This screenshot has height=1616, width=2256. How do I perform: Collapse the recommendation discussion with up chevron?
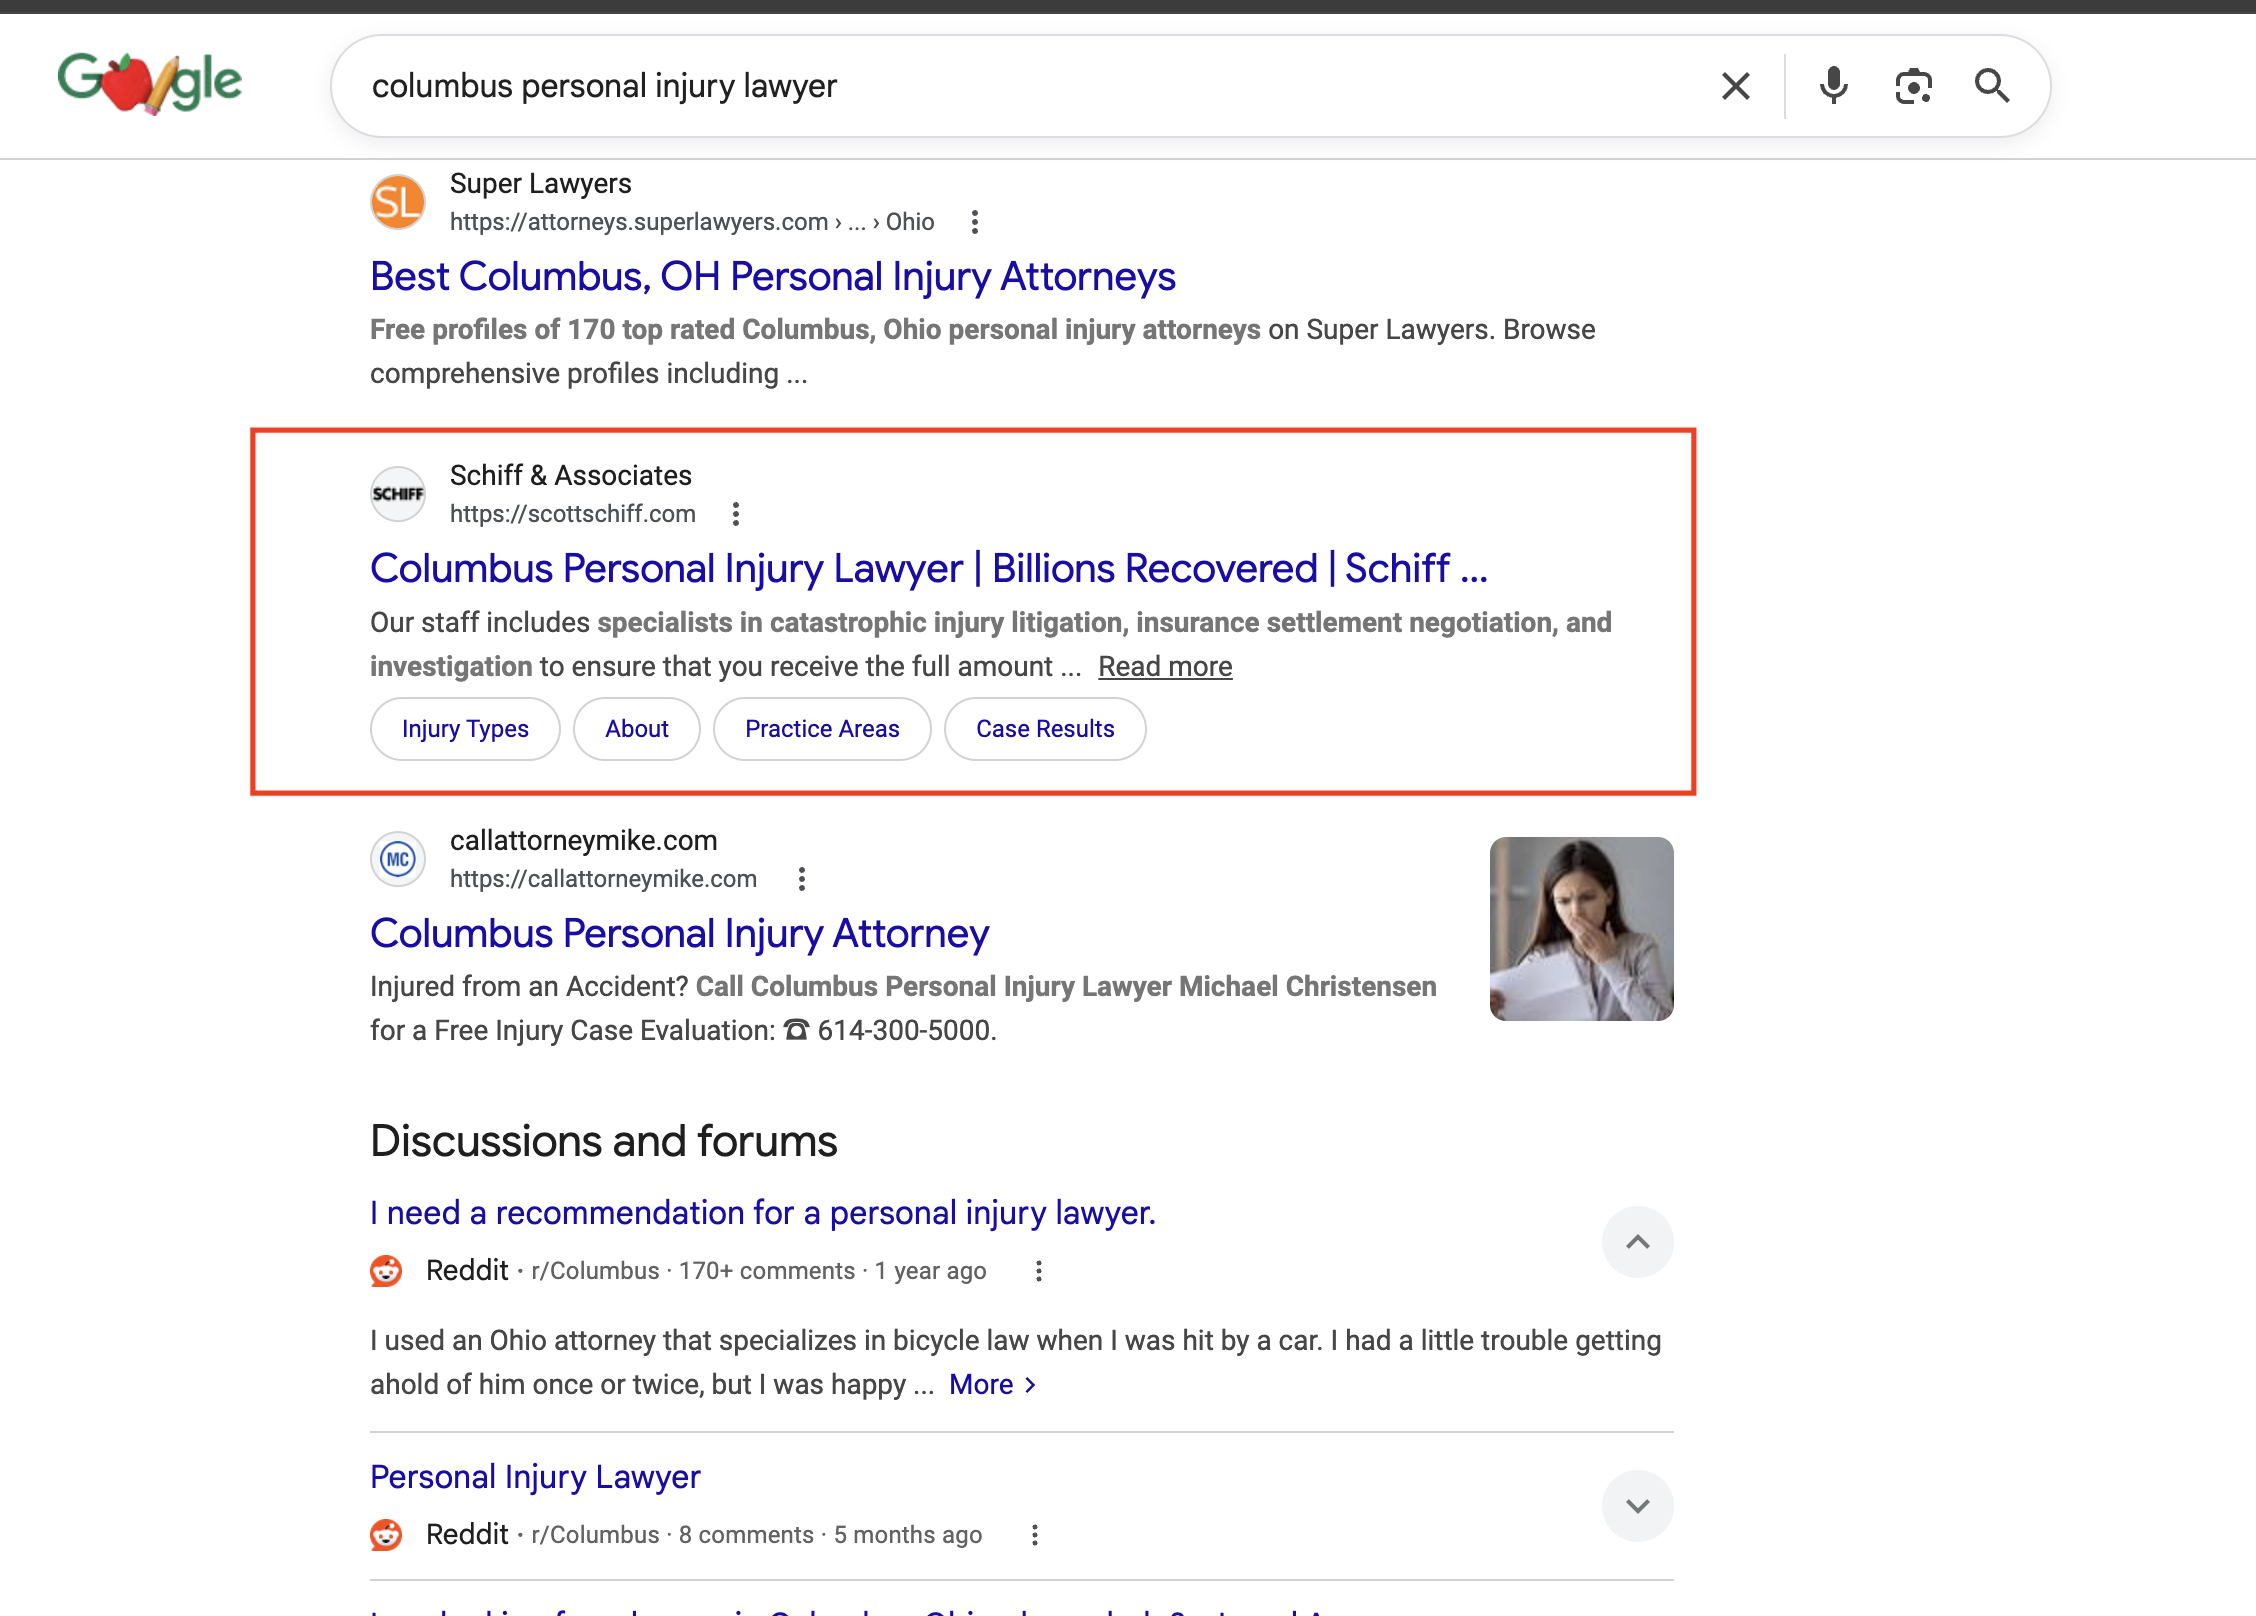point(1638,1242)
